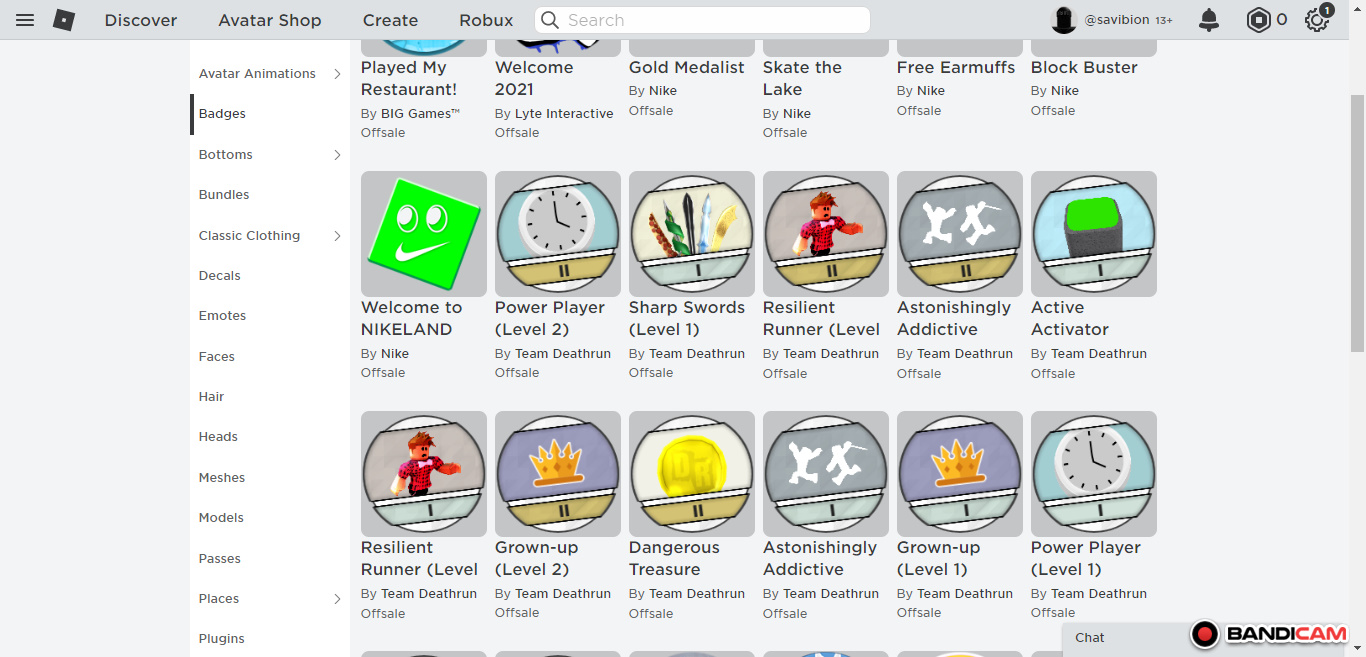
Task: Click the savibion avatar picture
Action: 1064,20
